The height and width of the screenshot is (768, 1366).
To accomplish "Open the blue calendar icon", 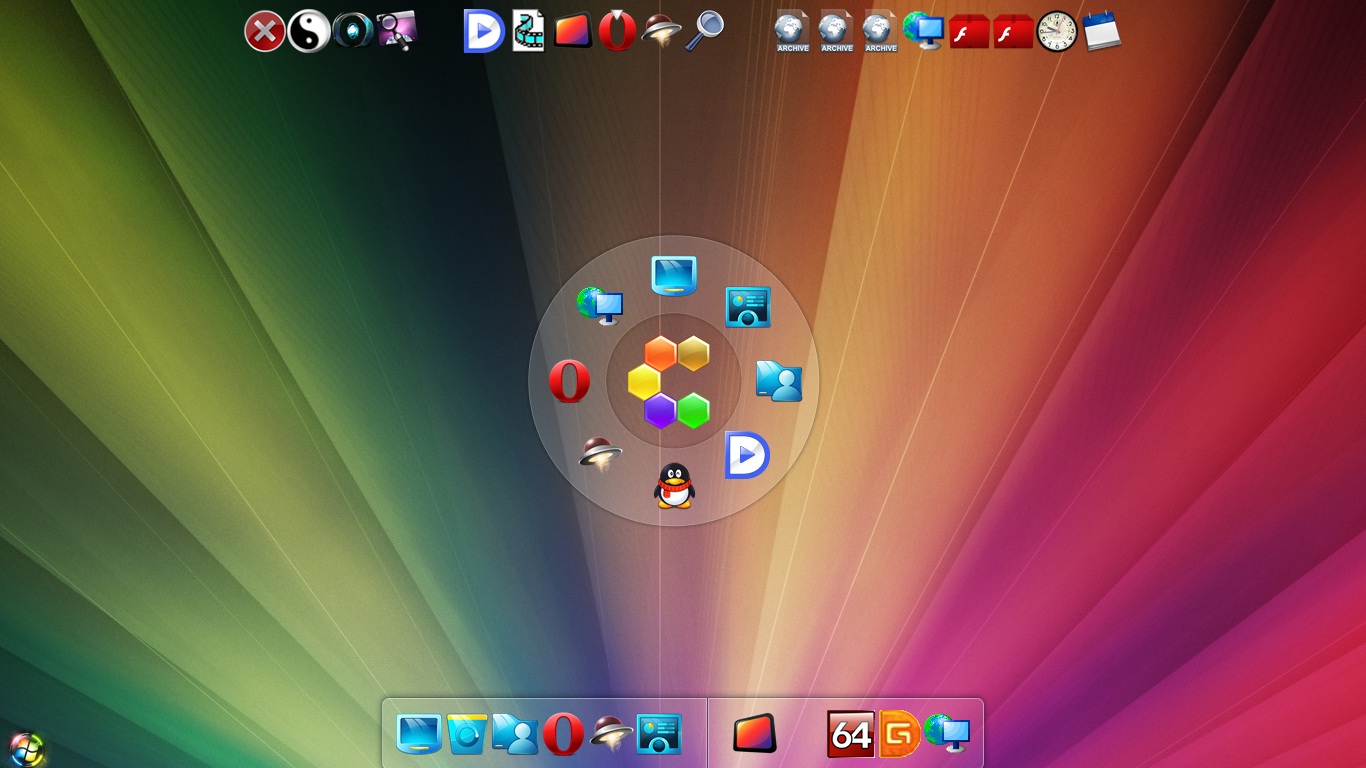I will (1101, 31).
